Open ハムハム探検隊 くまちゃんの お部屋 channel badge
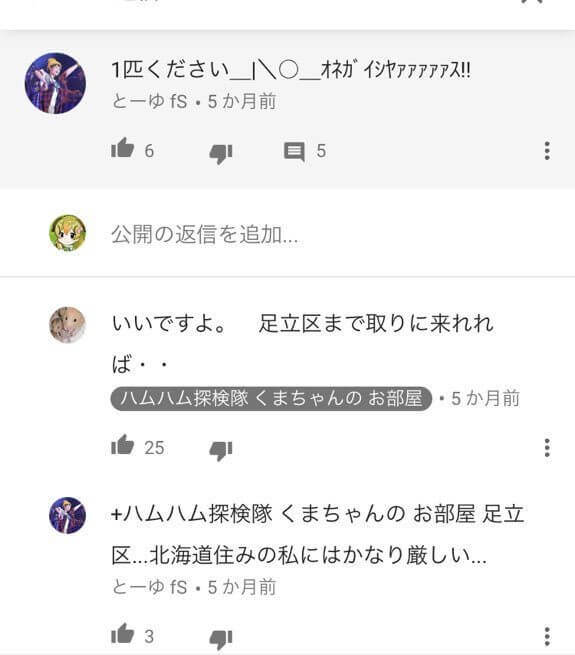 (271, 399)
